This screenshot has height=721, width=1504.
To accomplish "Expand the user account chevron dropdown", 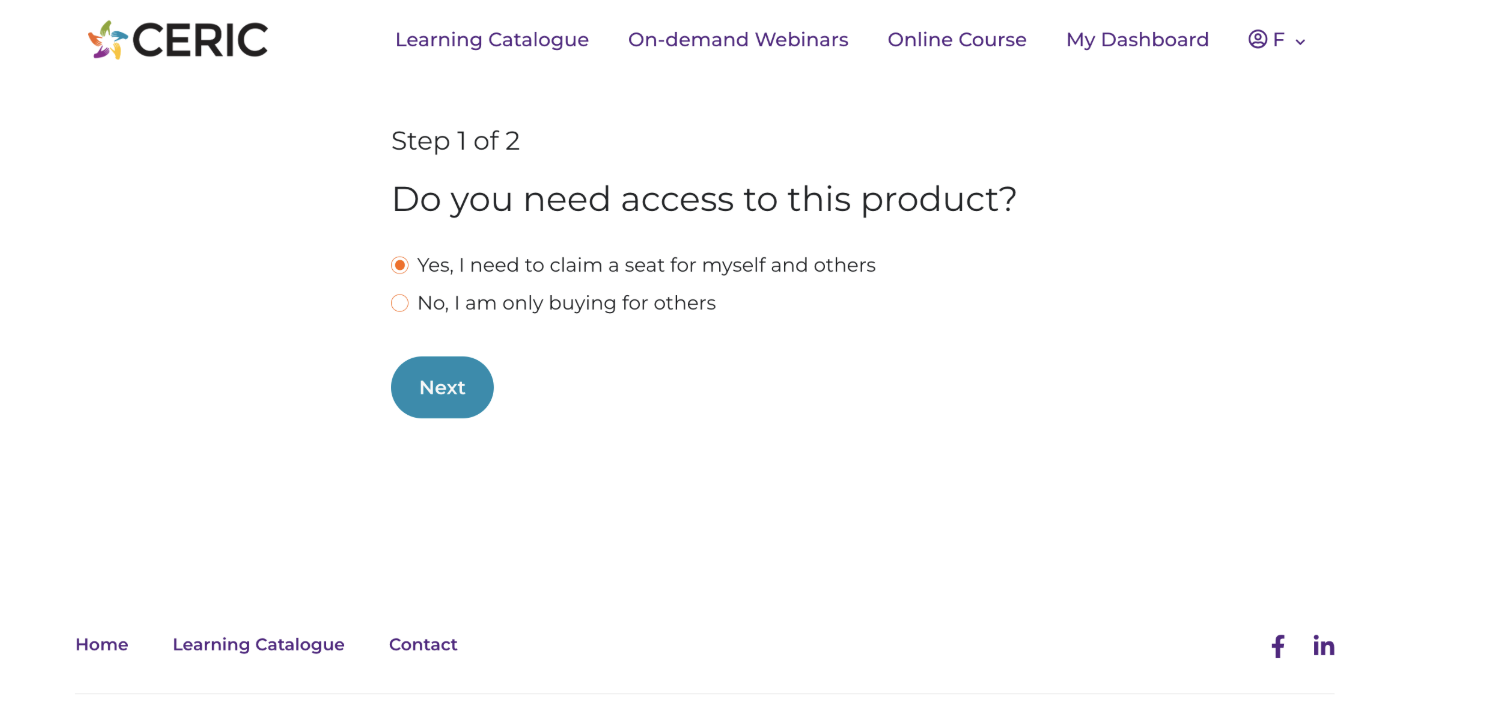I will (x=1300, y=42).
